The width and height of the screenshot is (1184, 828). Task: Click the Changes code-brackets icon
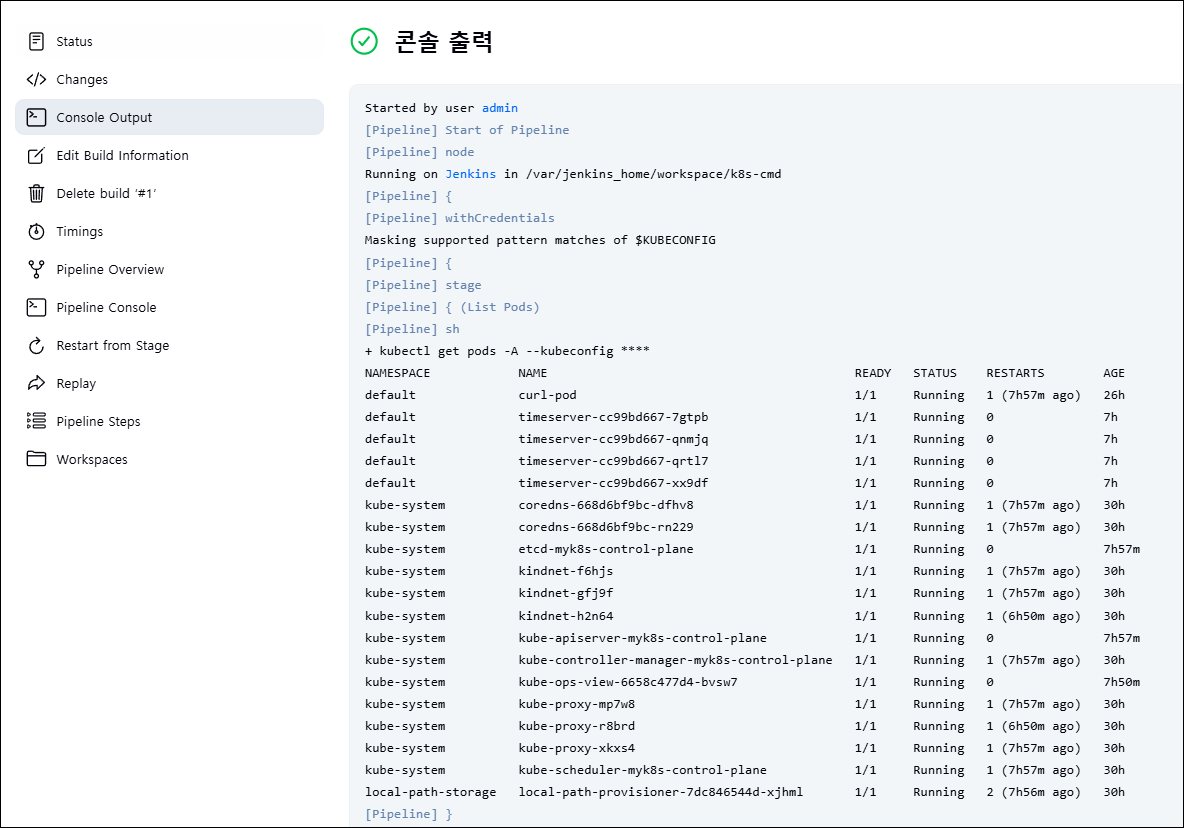[36, 79]
